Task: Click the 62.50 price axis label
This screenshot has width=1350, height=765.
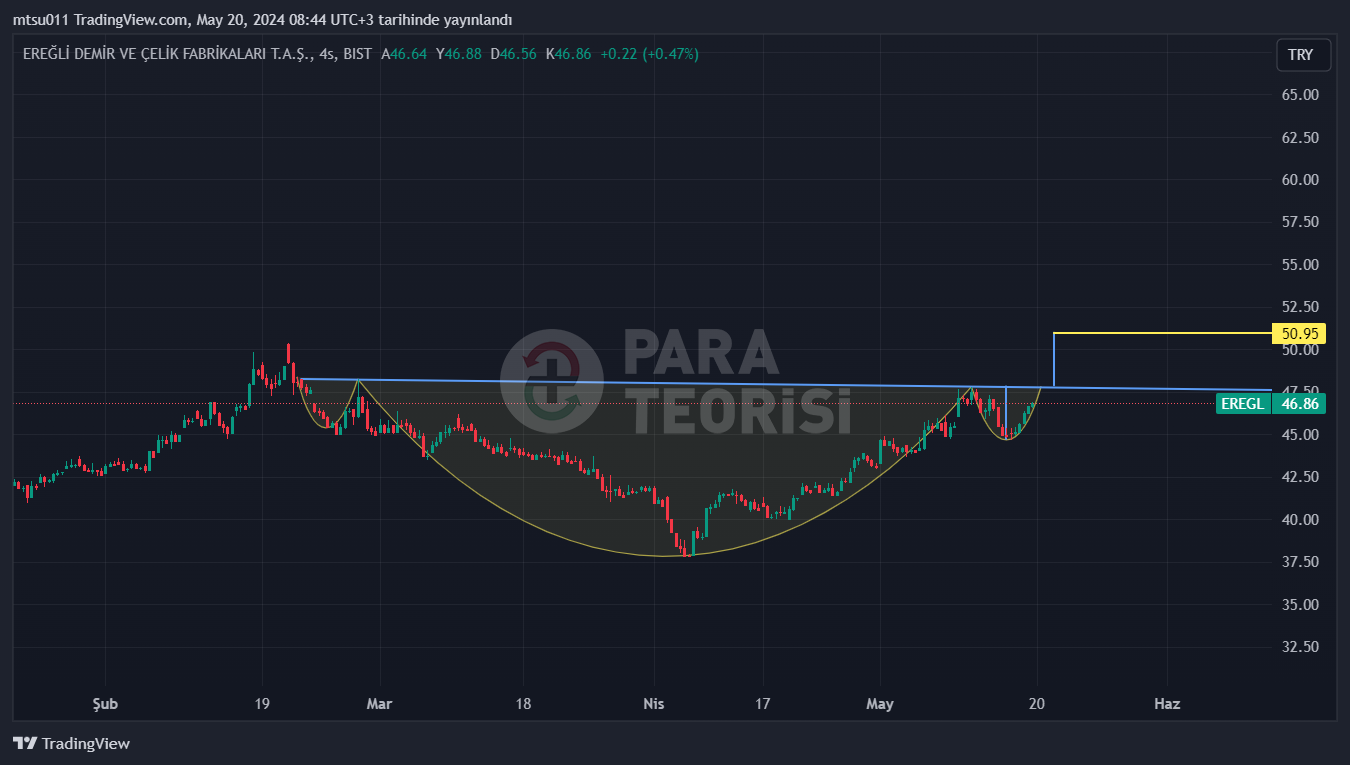Action: (x=1300, y=137)
